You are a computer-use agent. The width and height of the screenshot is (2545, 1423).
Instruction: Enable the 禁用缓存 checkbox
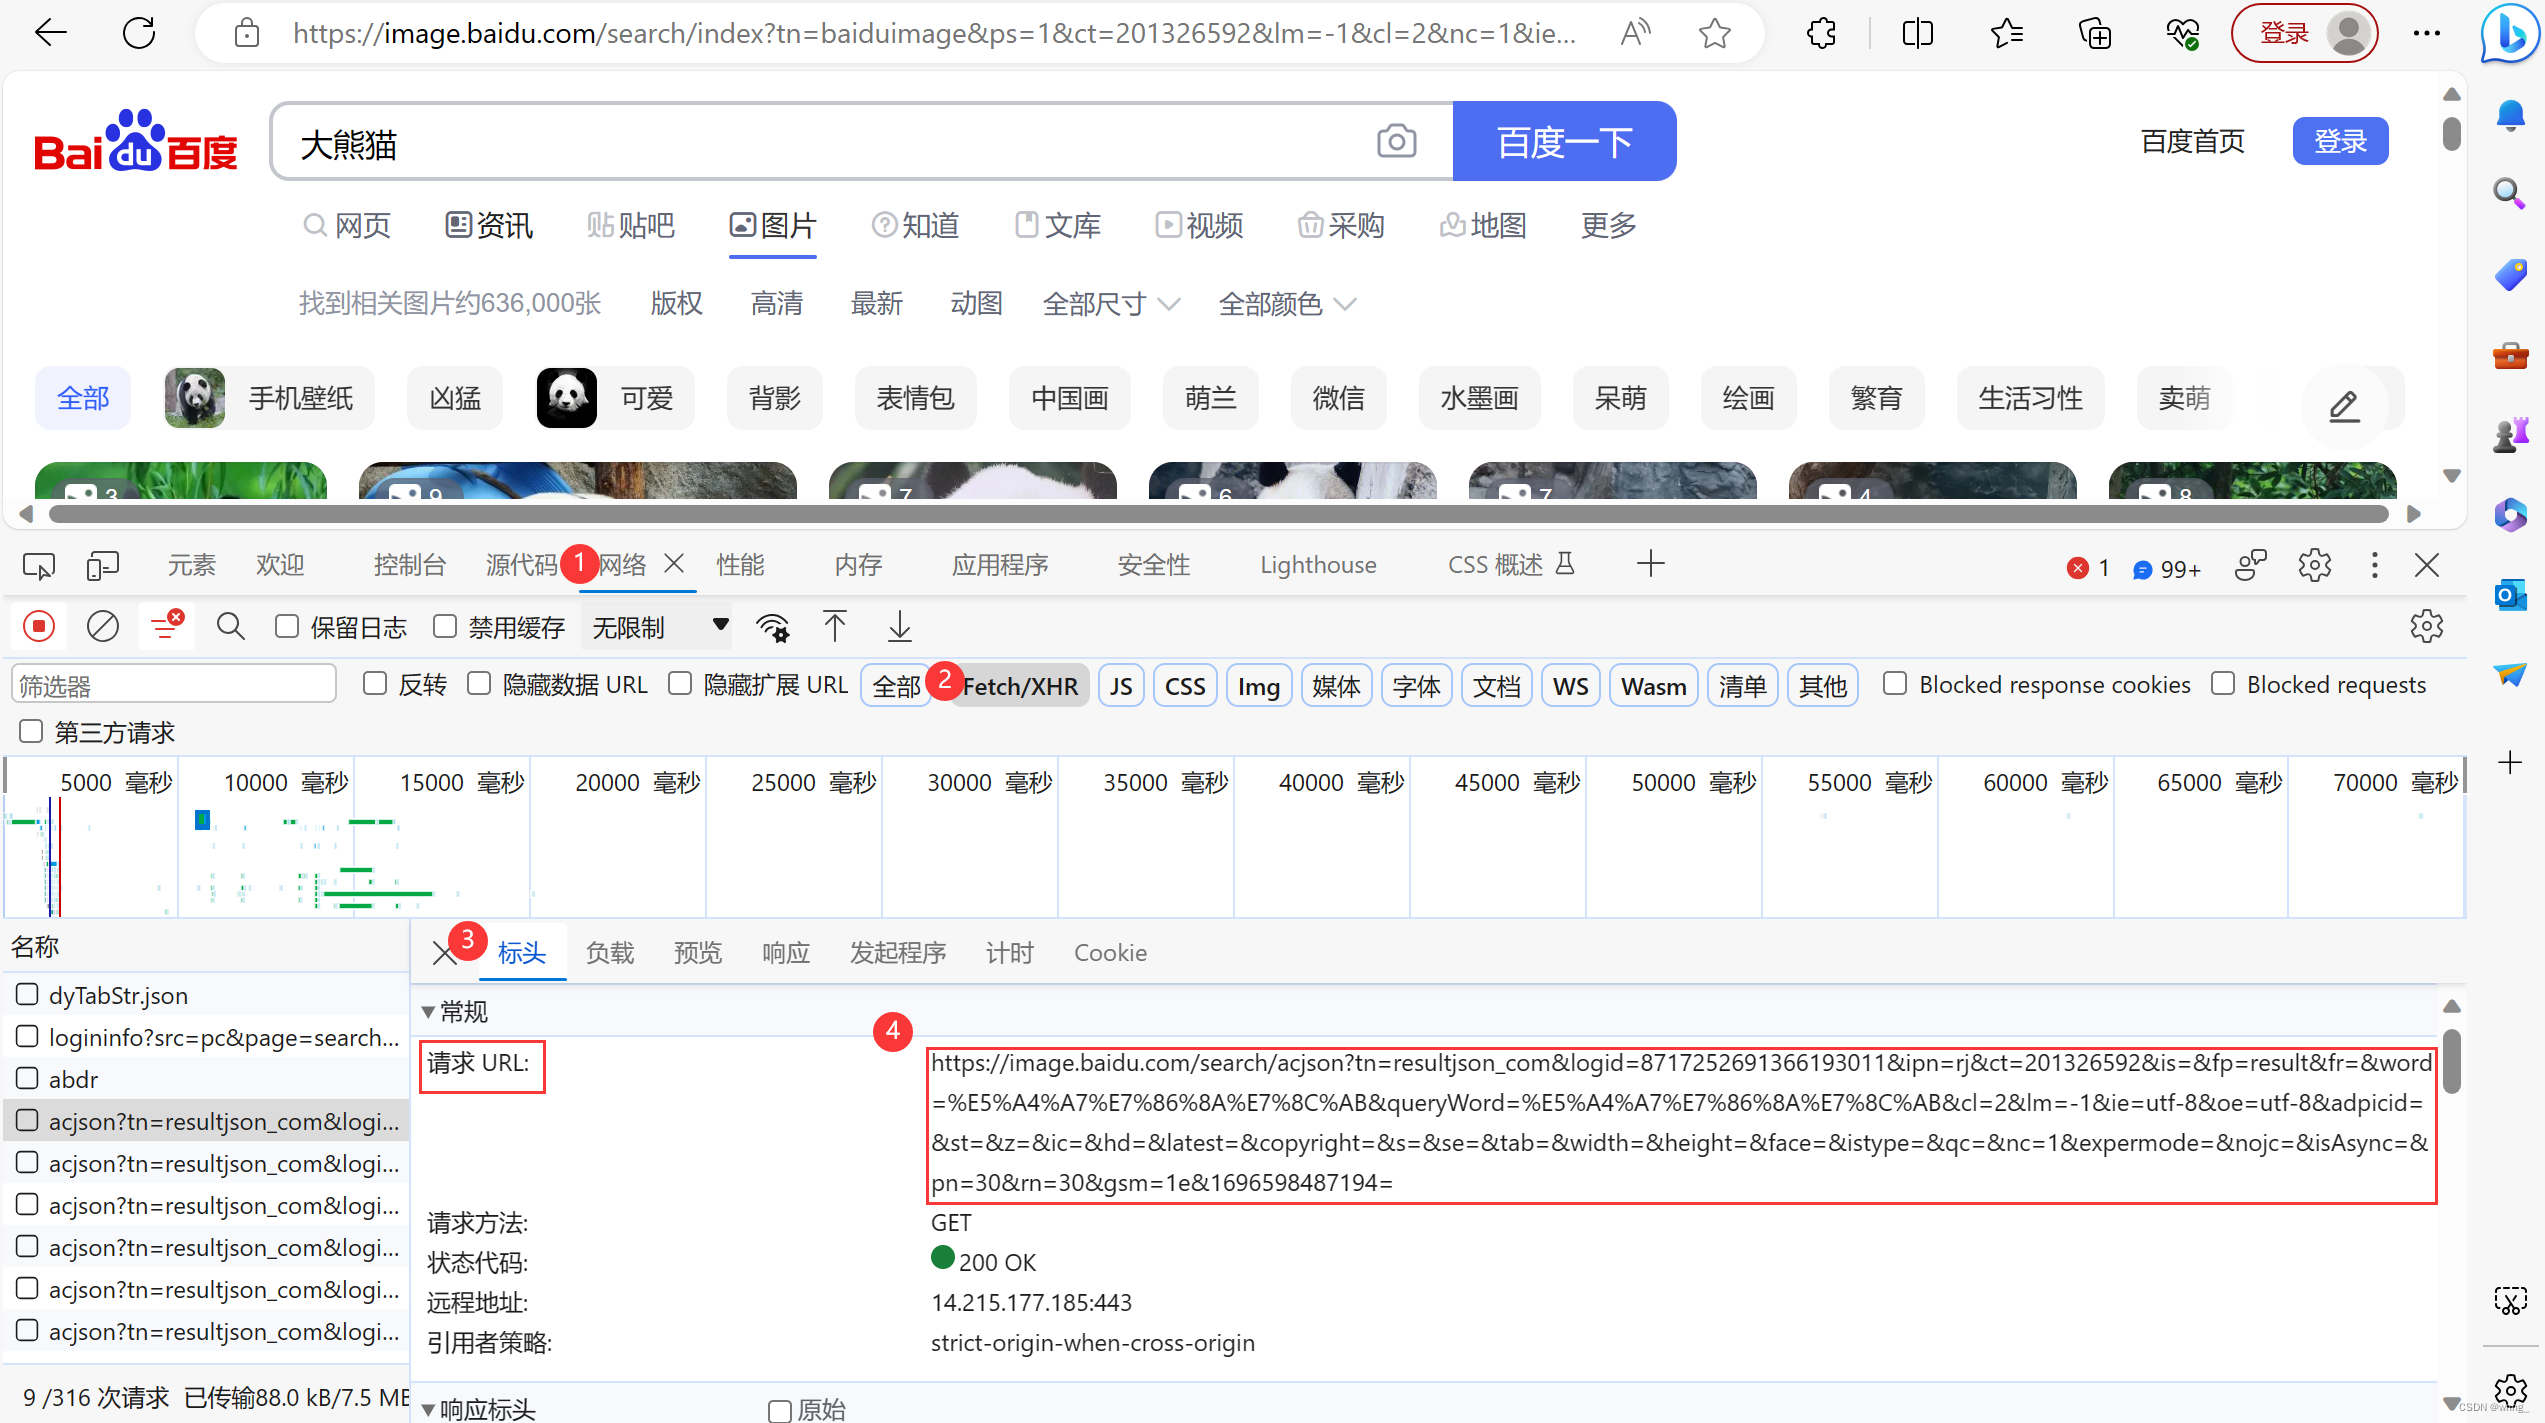445,627
